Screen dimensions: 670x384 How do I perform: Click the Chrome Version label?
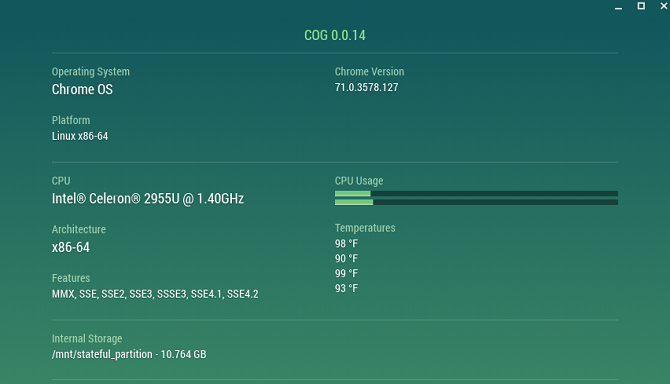369,72
